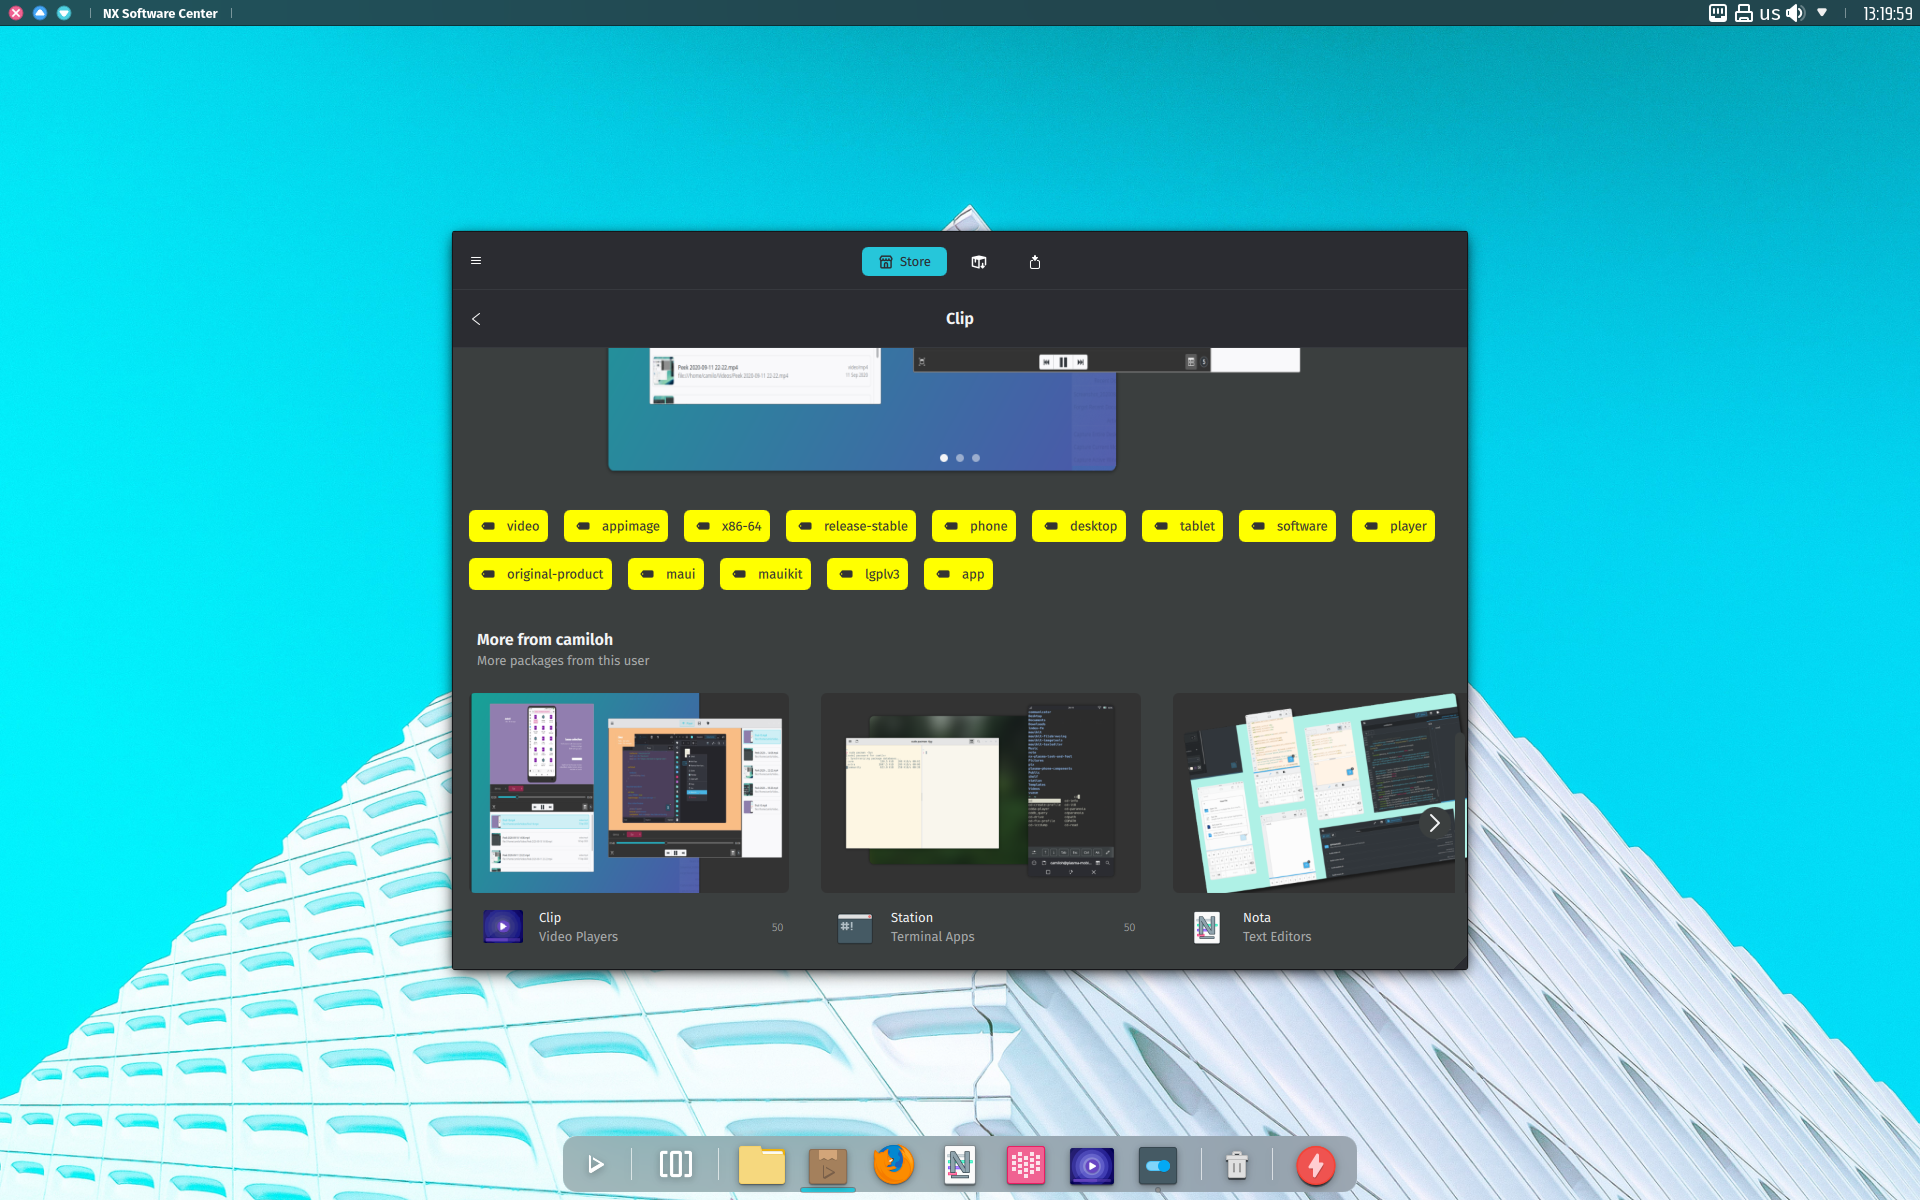Open the Station package thumbnail
This screenshot has height=1200, width=1920.
(980, 792)
